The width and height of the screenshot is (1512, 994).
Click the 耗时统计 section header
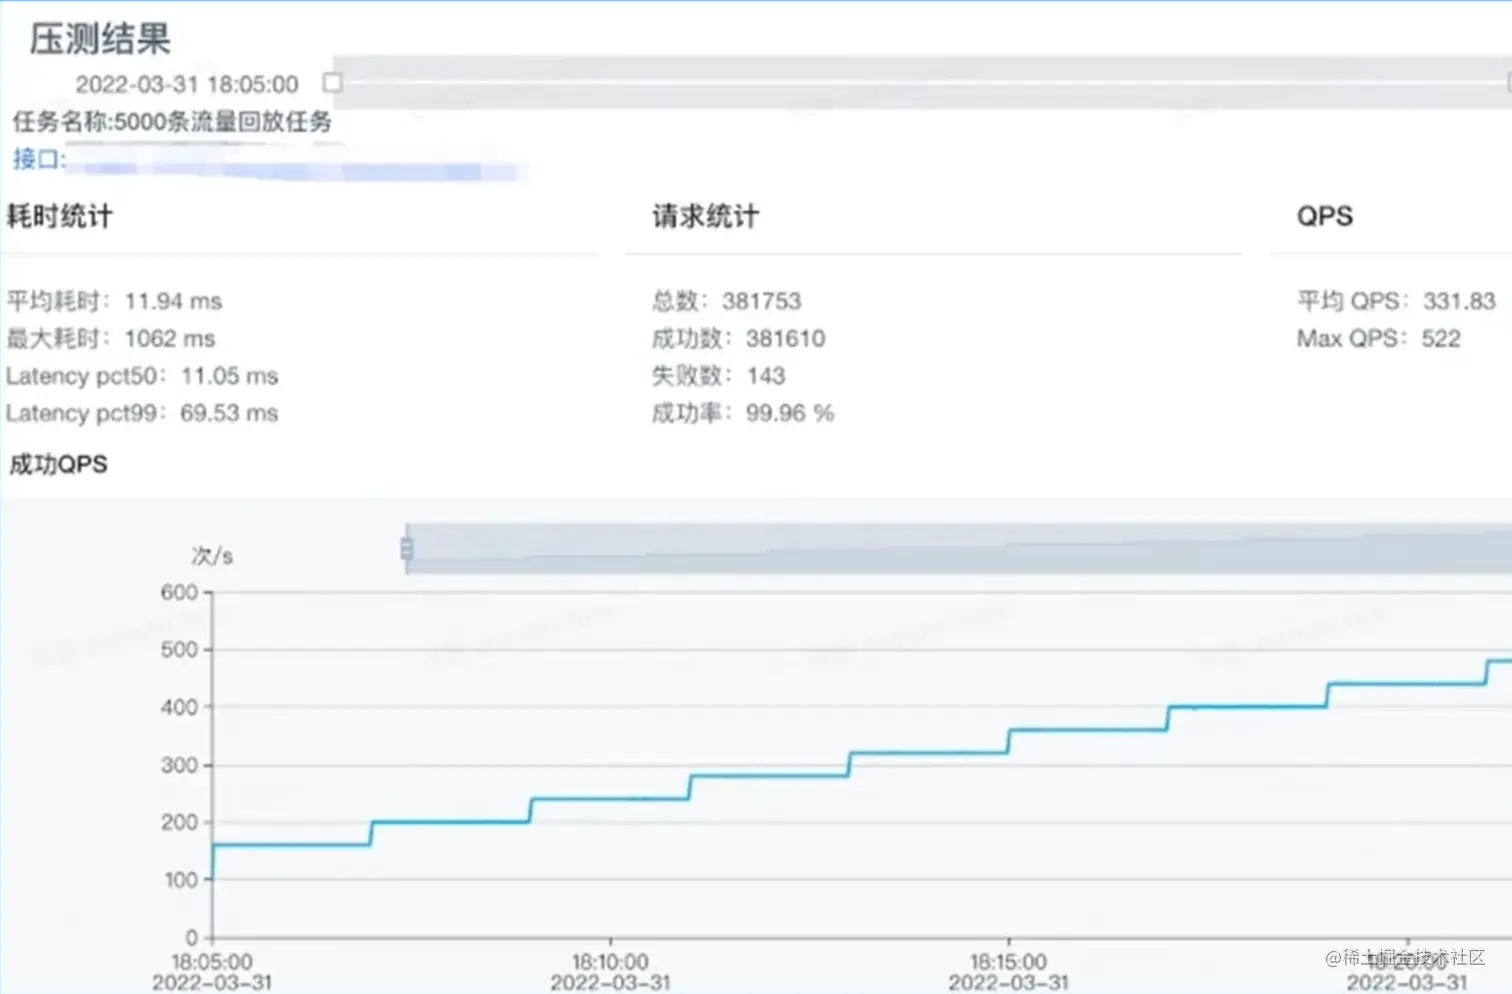(60, 216)
